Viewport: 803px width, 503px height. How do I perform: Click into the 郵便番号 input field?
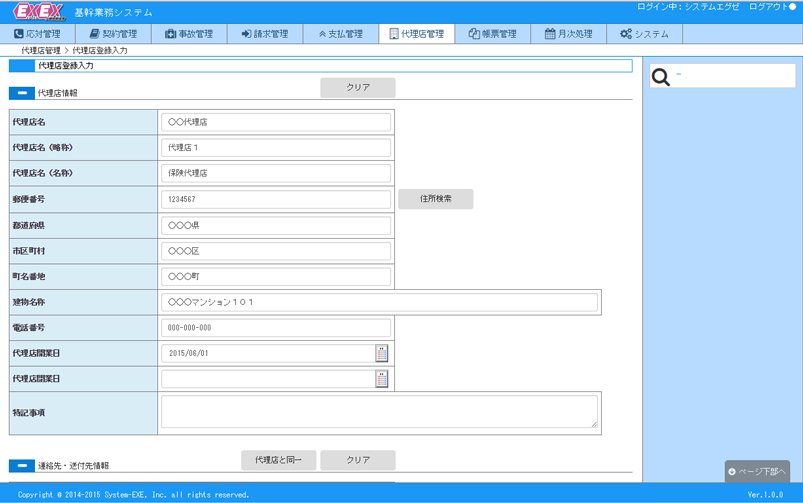(x=275, y=199)
